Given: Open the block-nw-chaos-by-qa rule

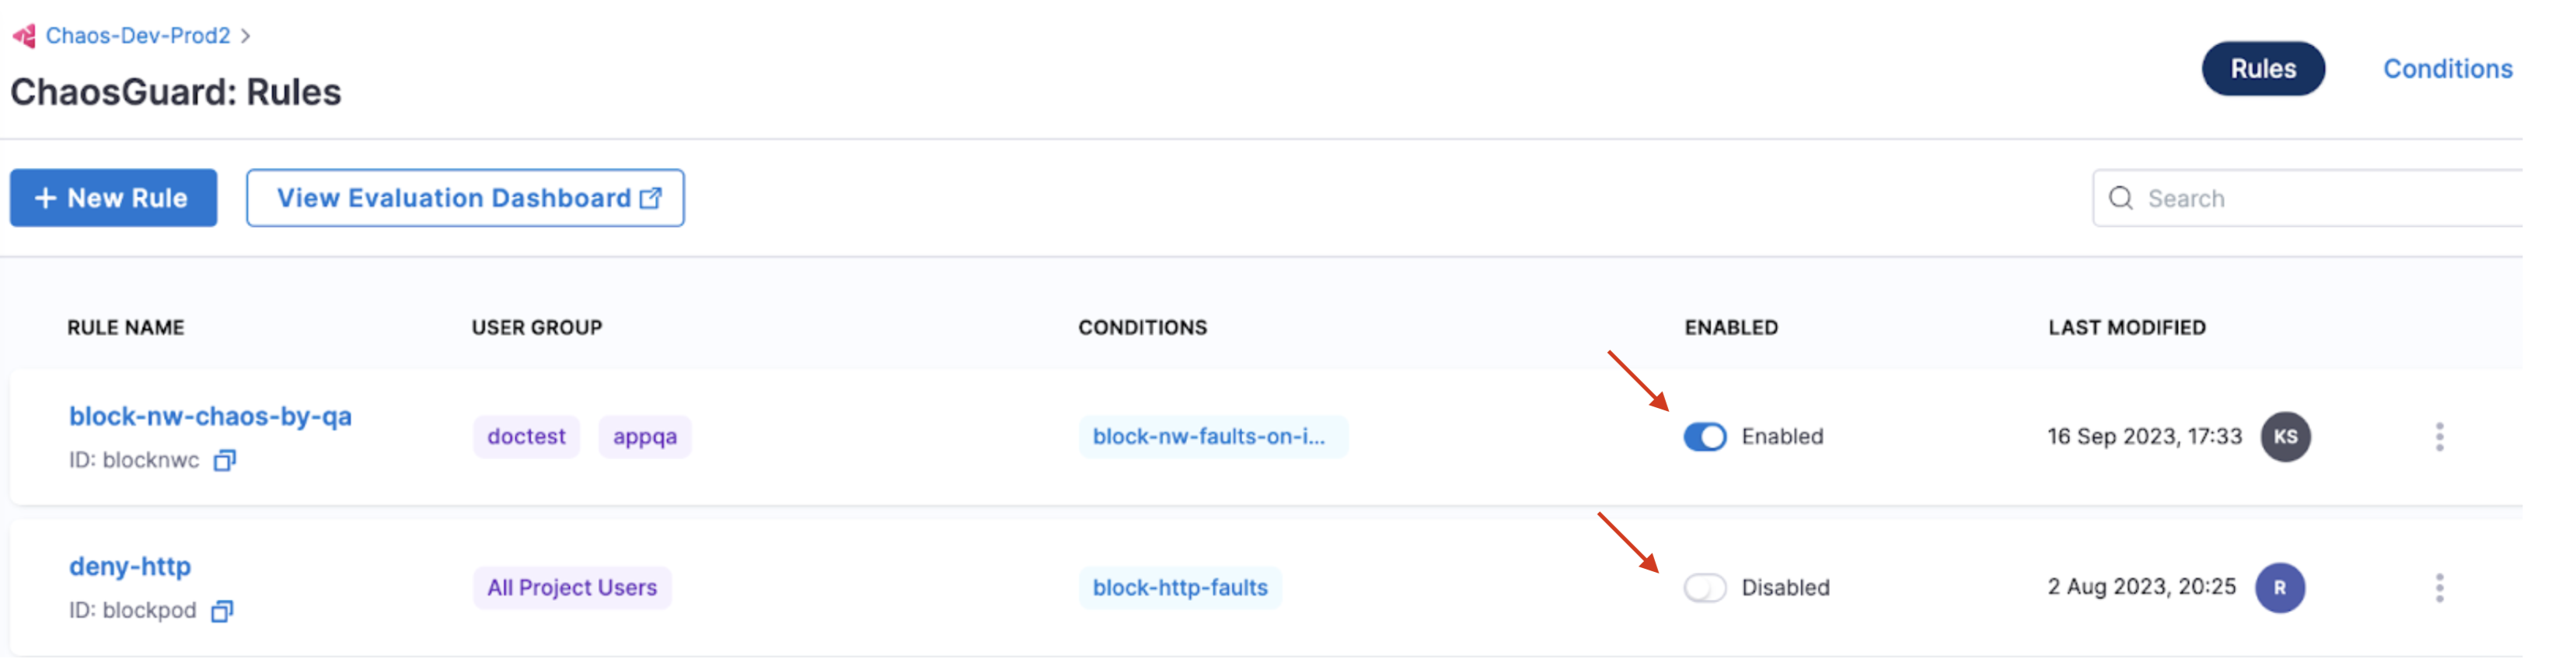Looking at the screenshot, I should pos(210,416).
